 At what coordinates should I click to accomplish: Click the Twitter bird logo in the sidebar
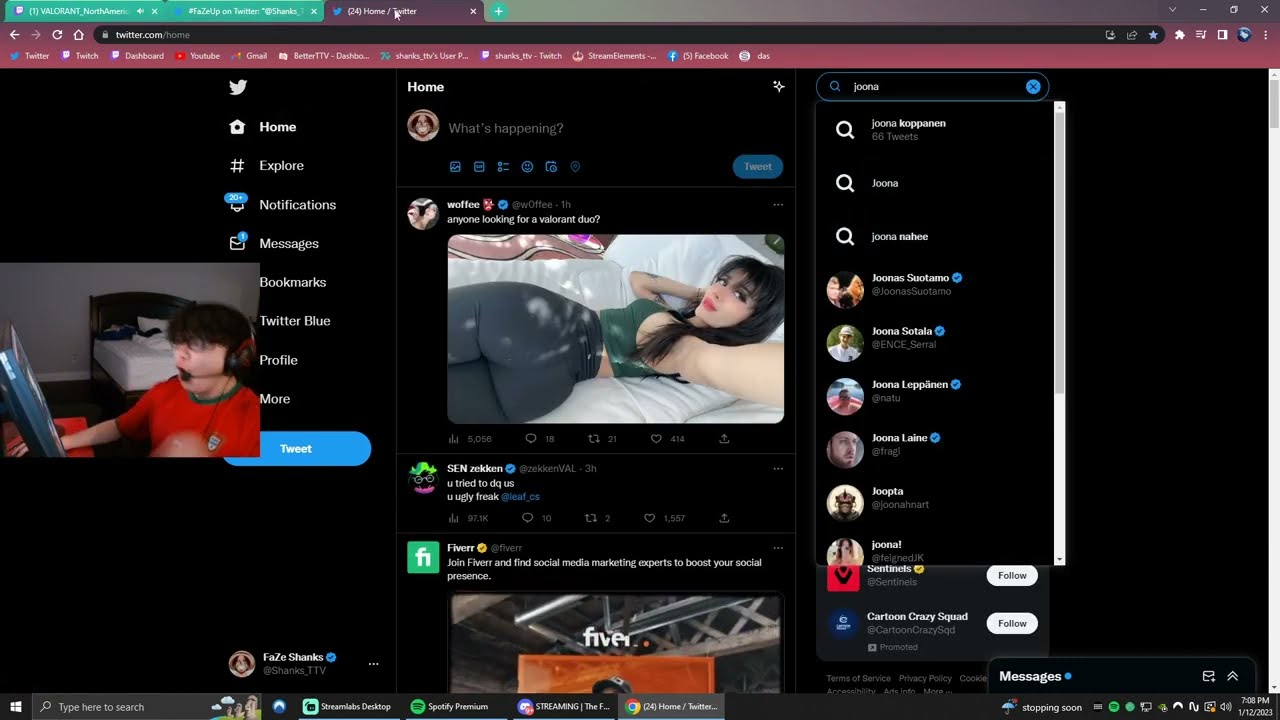(237, 87)
